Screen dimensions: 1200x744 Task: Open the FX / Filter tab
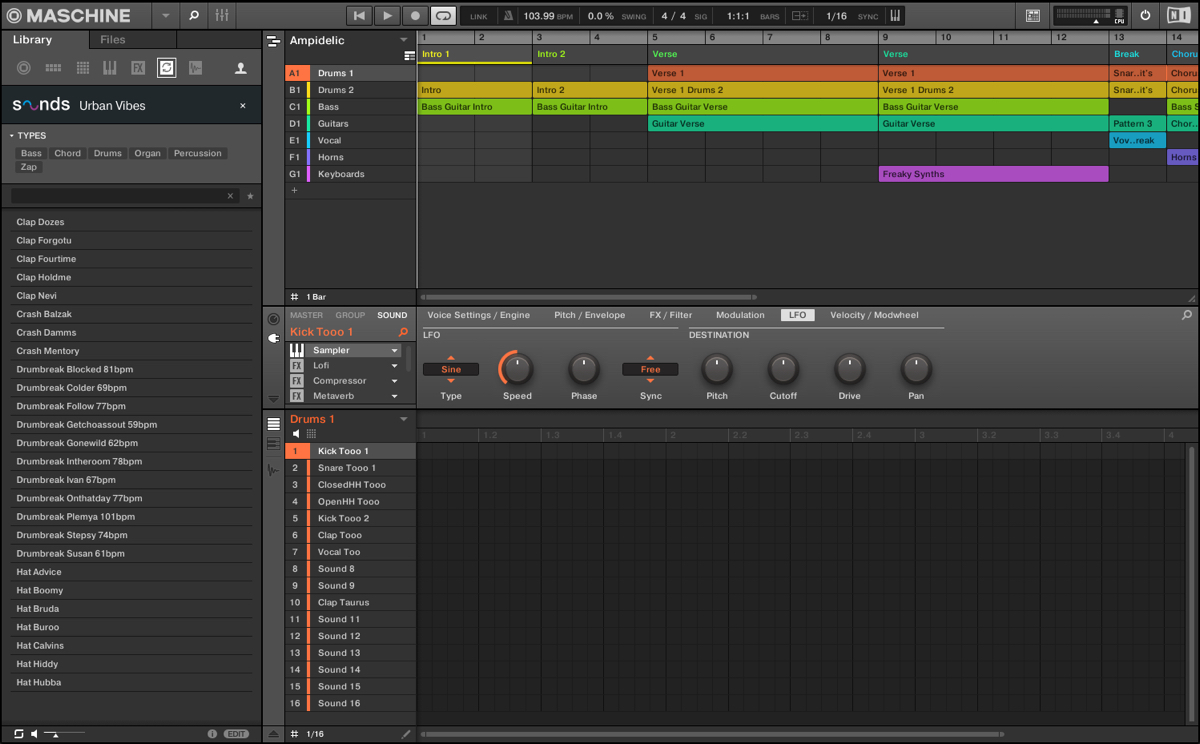pyautogui.click(x=670, y=315)
